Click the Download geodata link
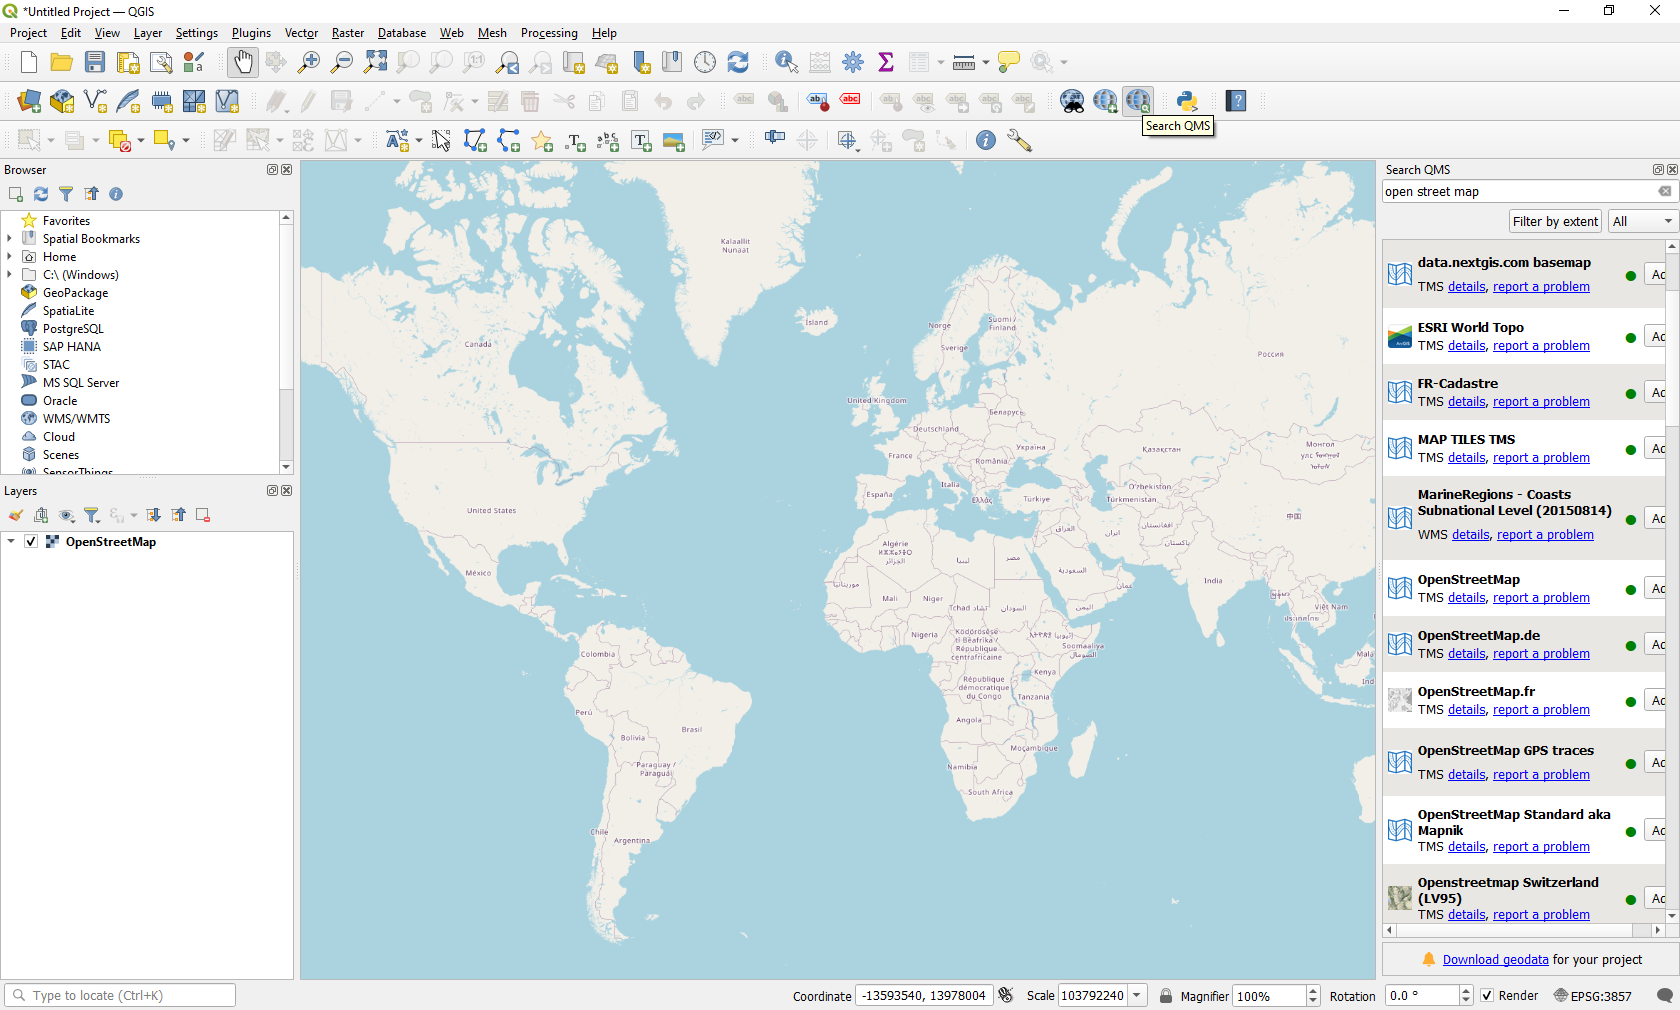 coord(1495,960)
